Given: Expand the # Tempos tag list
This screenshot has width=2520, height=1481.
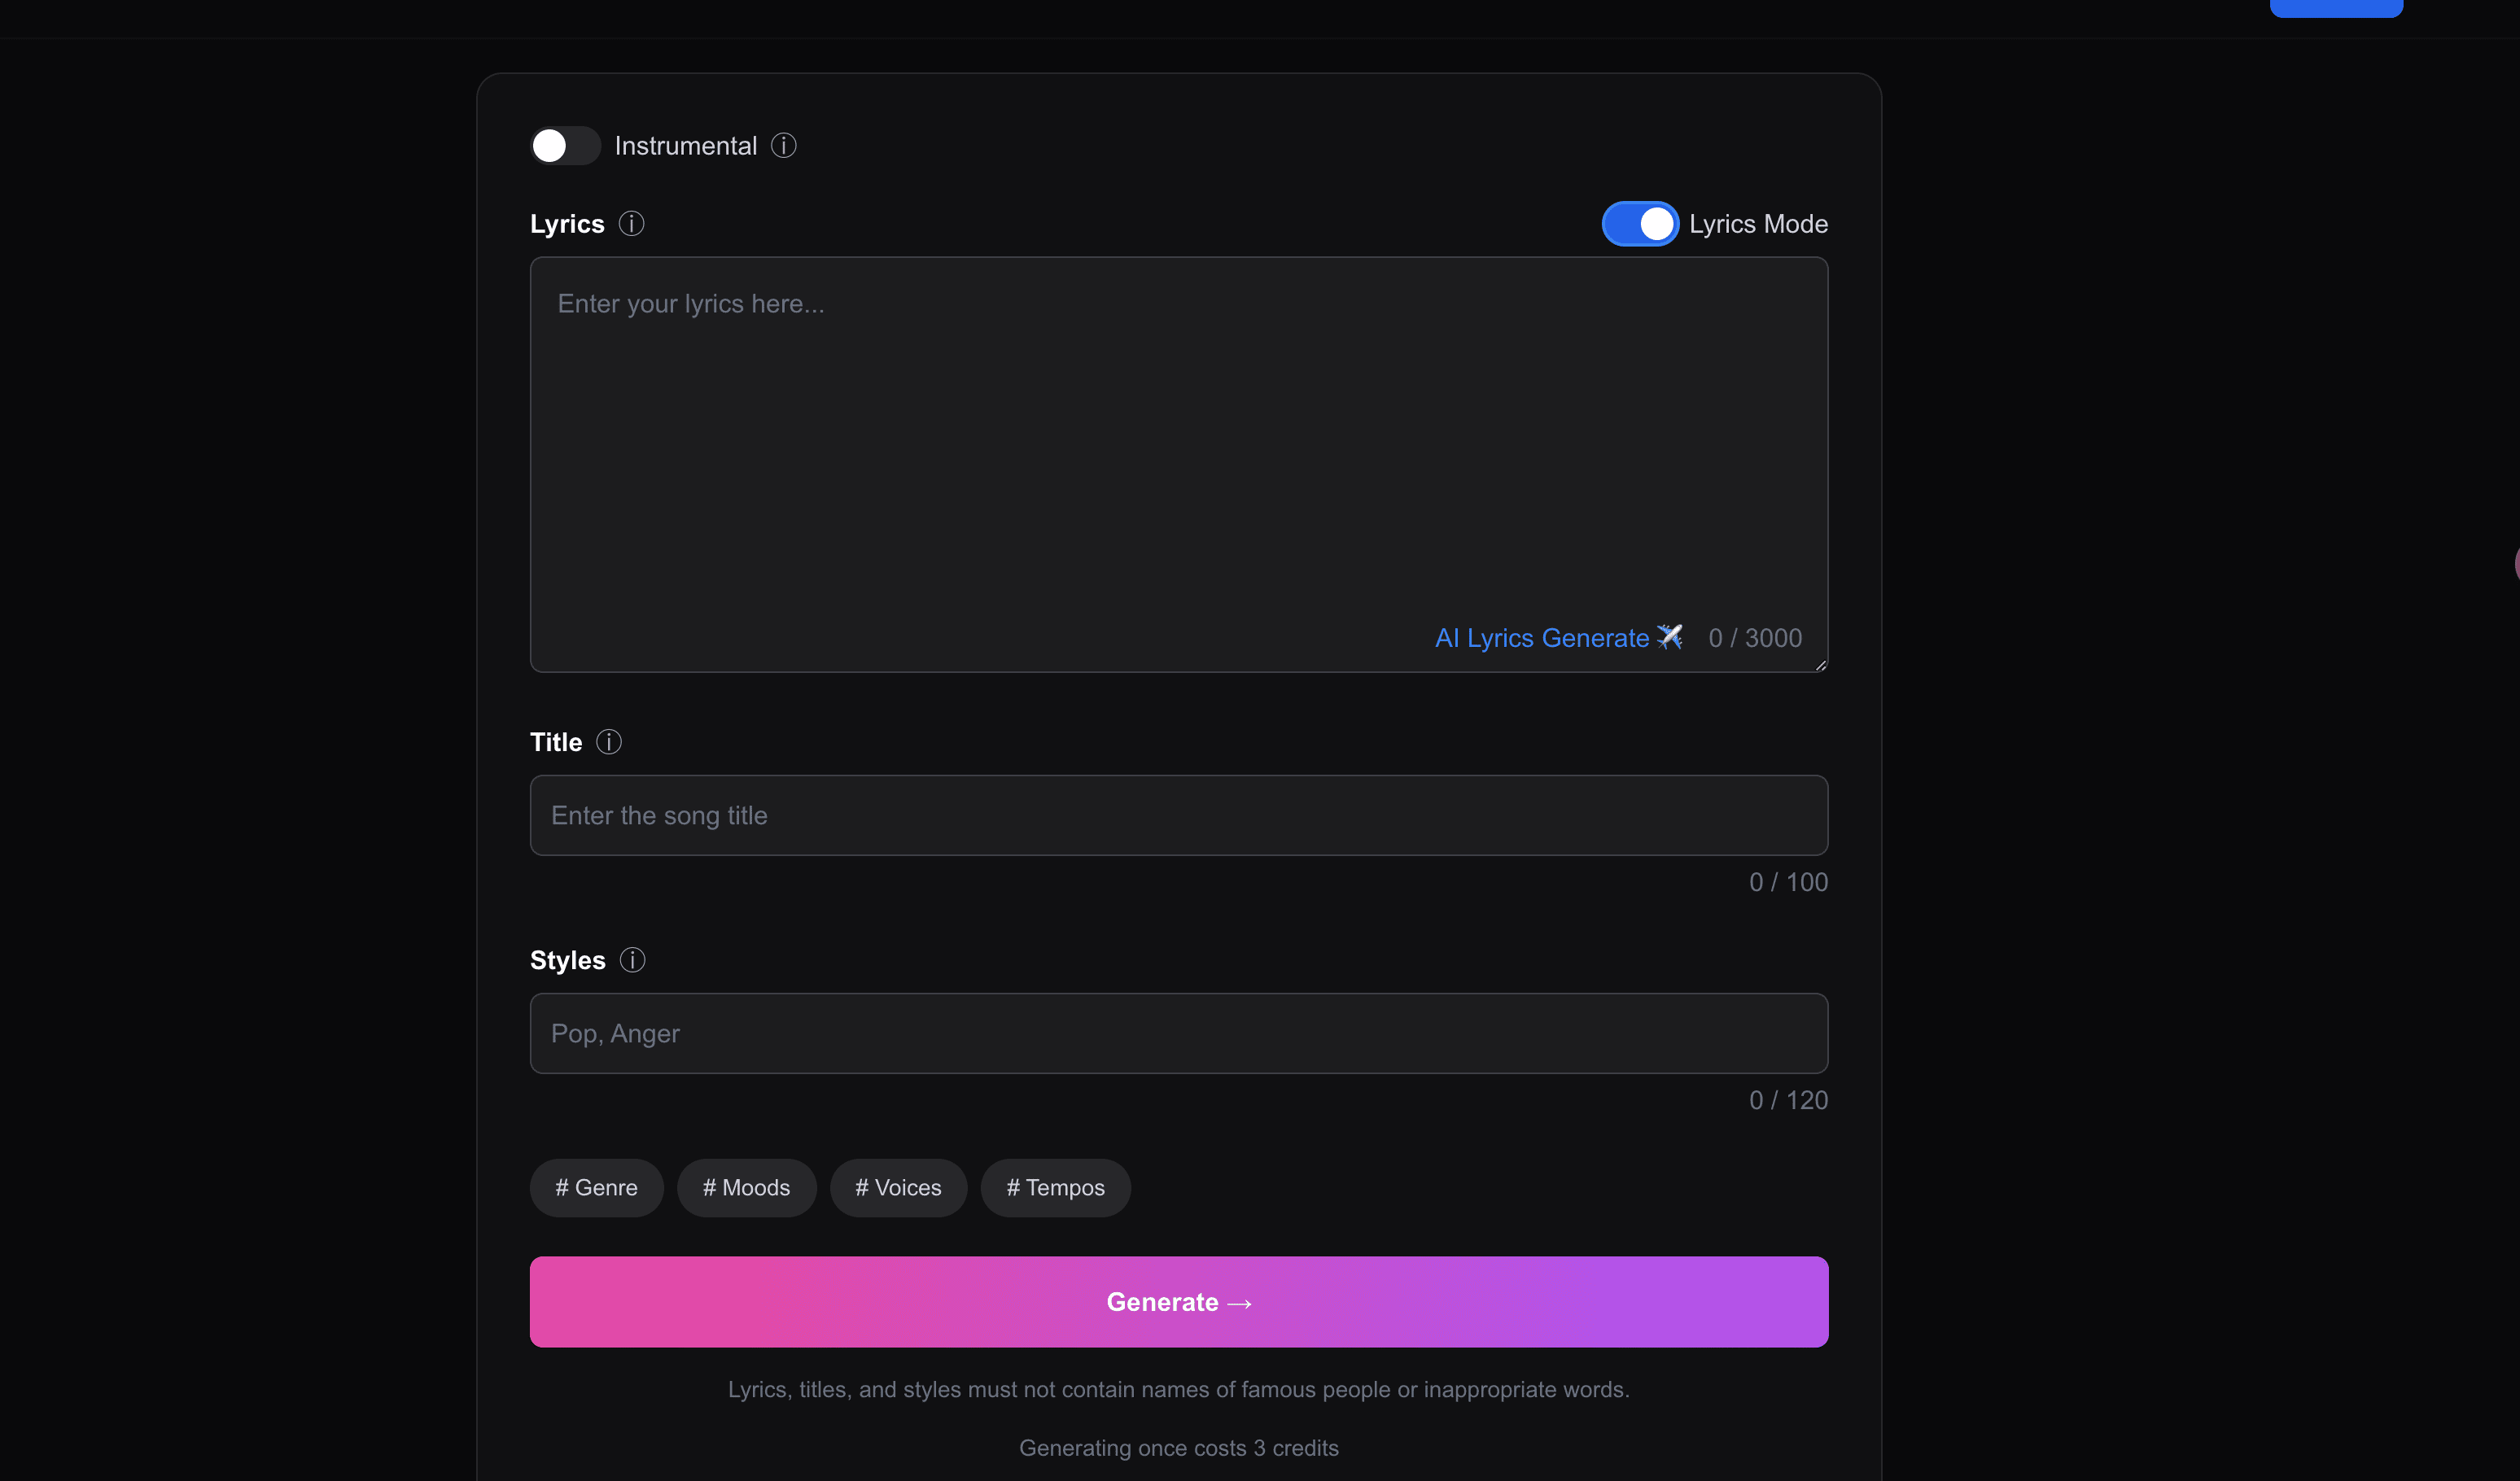Looking at the screenshot, I should point(1056,1188).
